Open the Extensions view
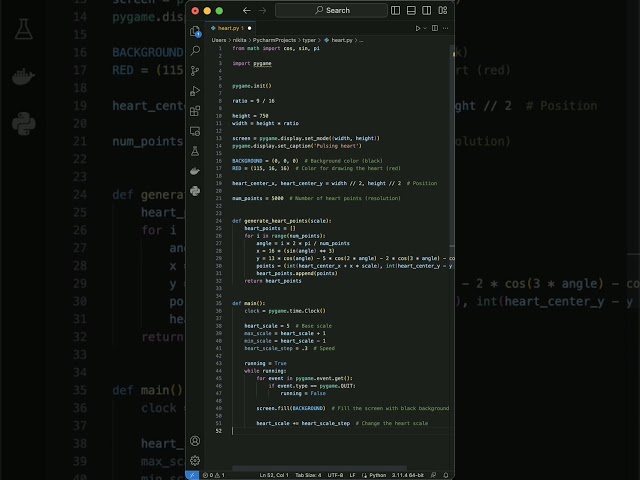 click(x=195, y=111)
